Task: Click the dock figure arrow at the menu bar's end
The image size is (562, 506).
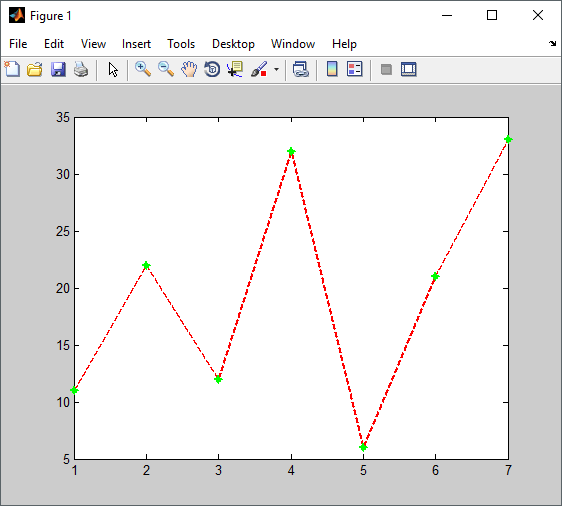Action: tap(552, 43)
